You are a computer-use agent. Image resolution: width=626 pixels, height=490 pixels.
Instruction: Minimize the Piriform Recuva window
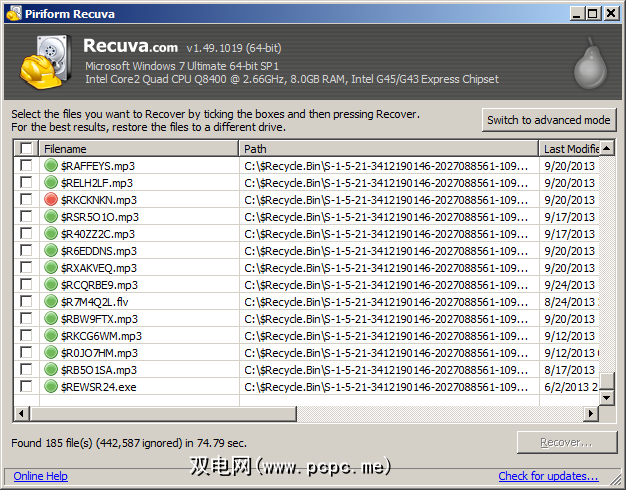(x=576, y=14)
